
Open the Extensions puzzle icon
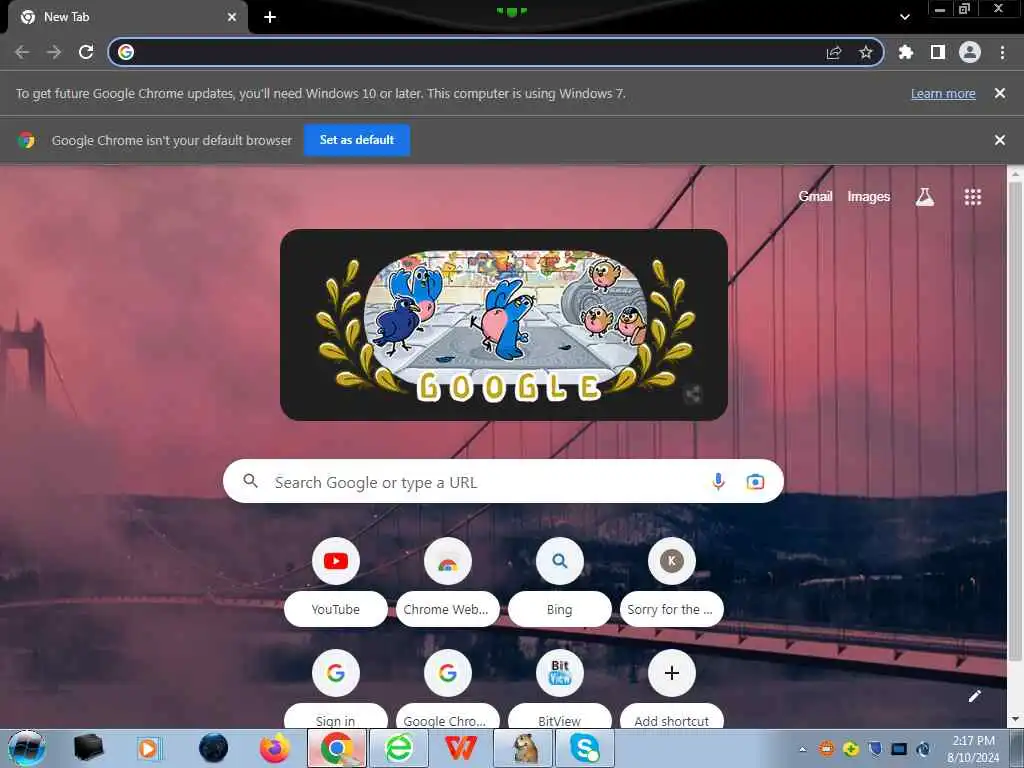(906, 52)
